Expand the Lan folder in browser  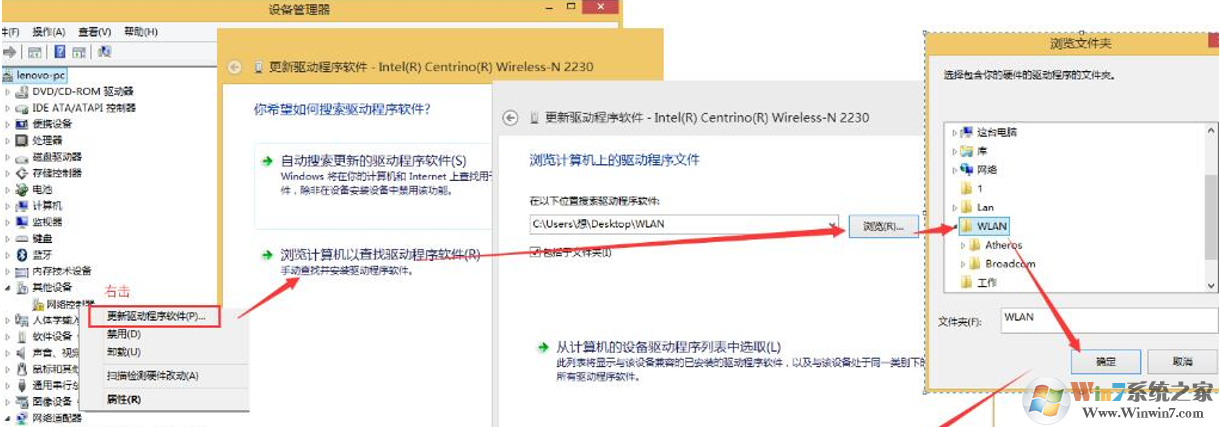pos(954,207)
